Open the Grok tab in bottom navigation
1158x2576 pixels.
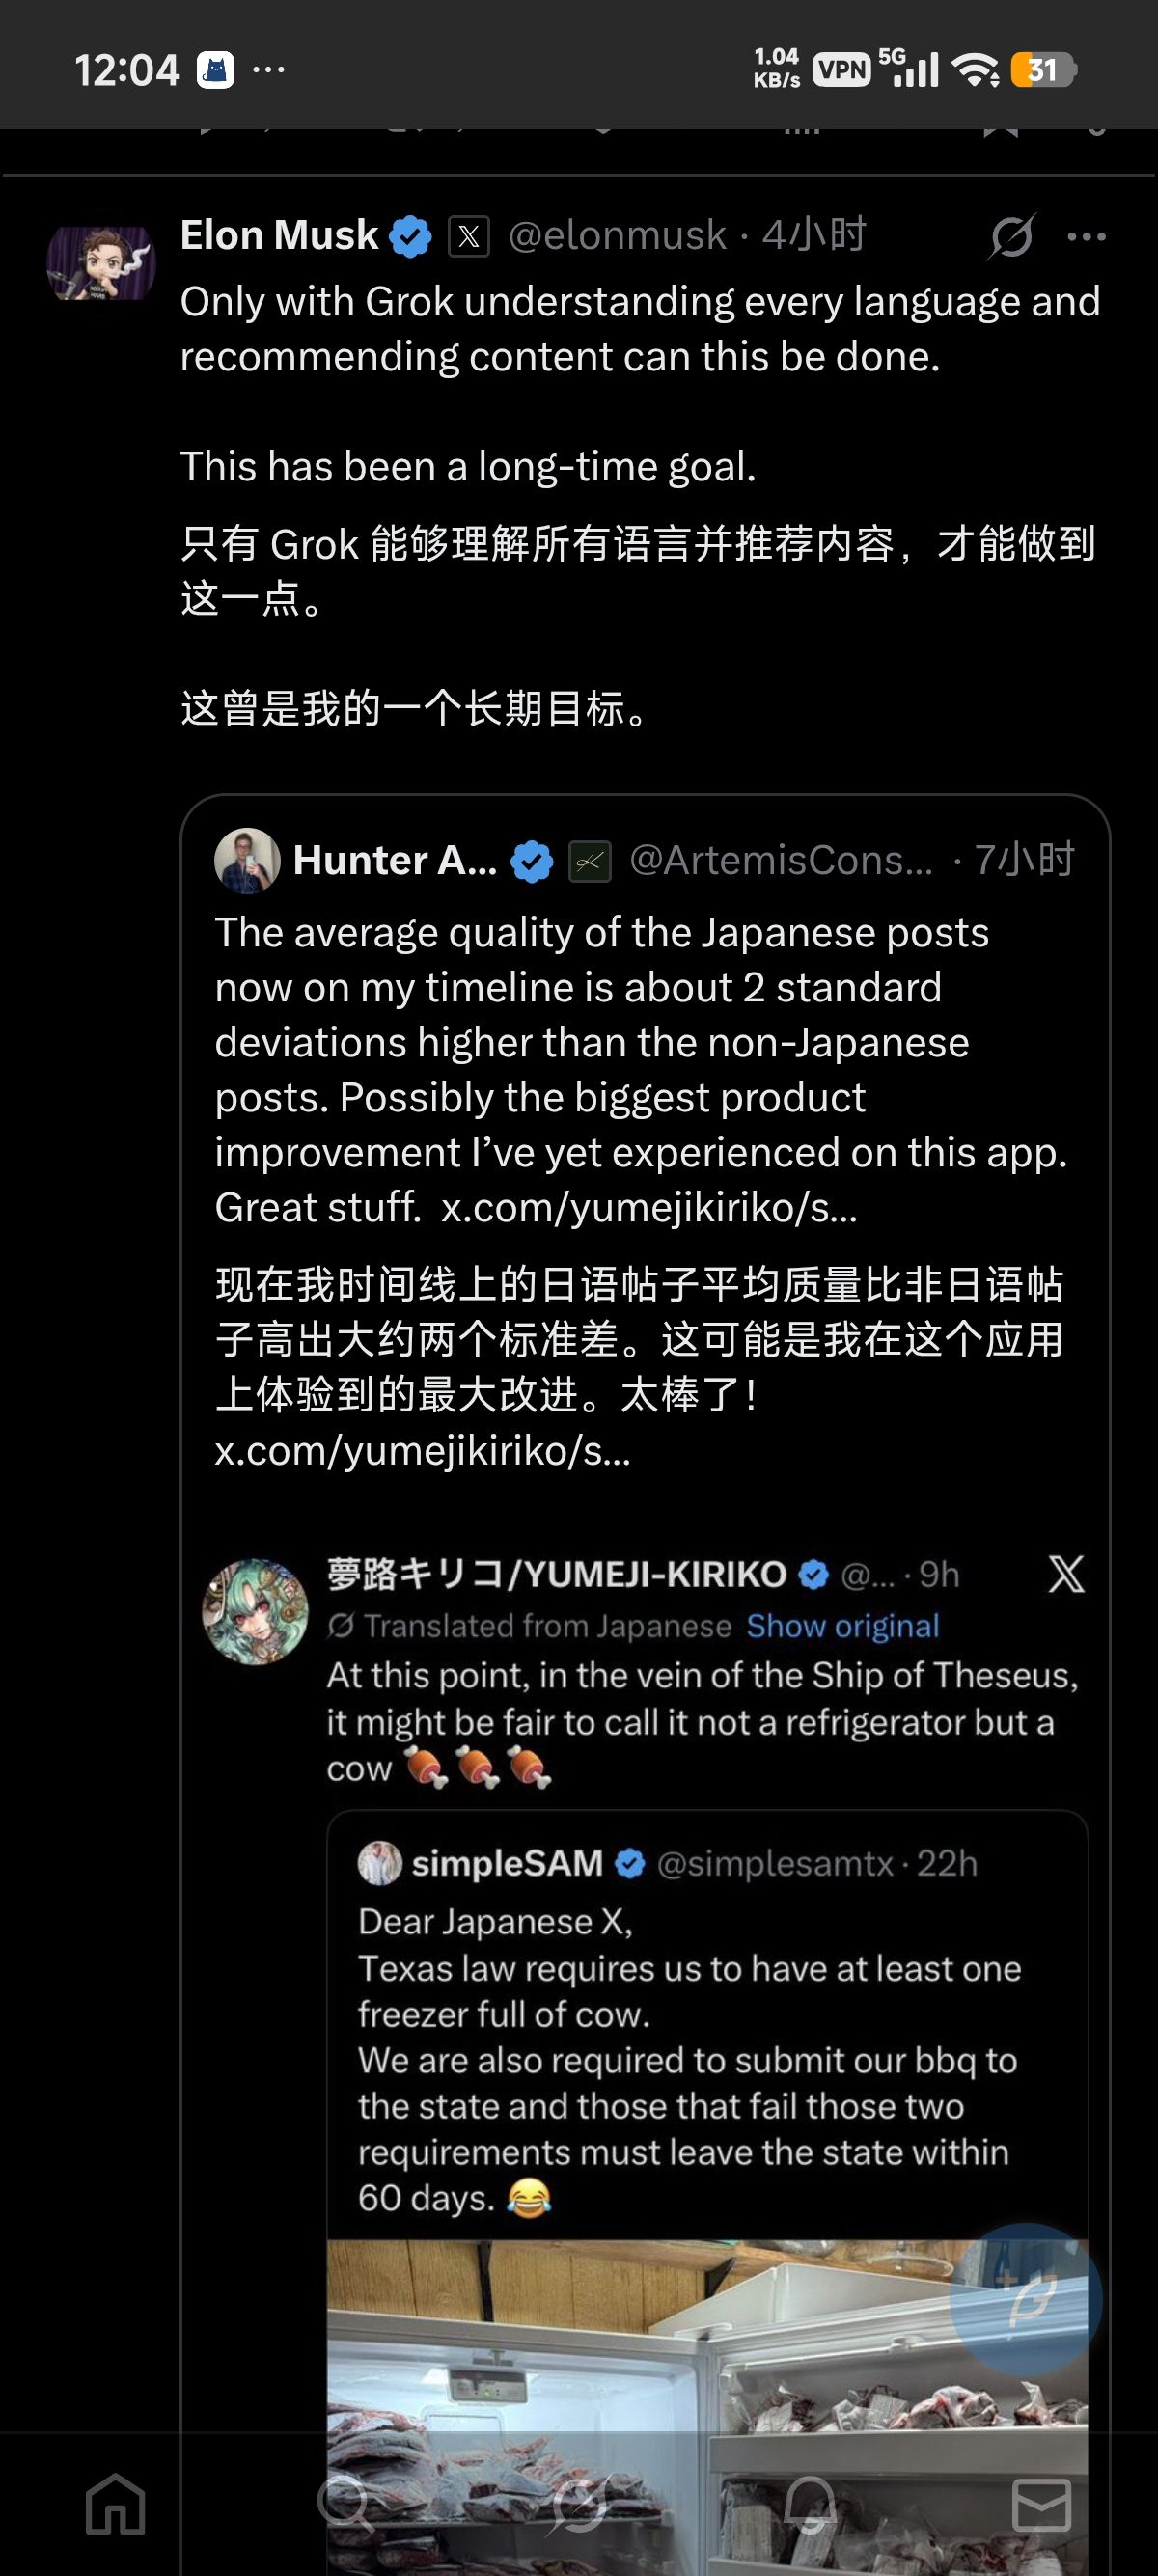click(x=579, y=2505)
